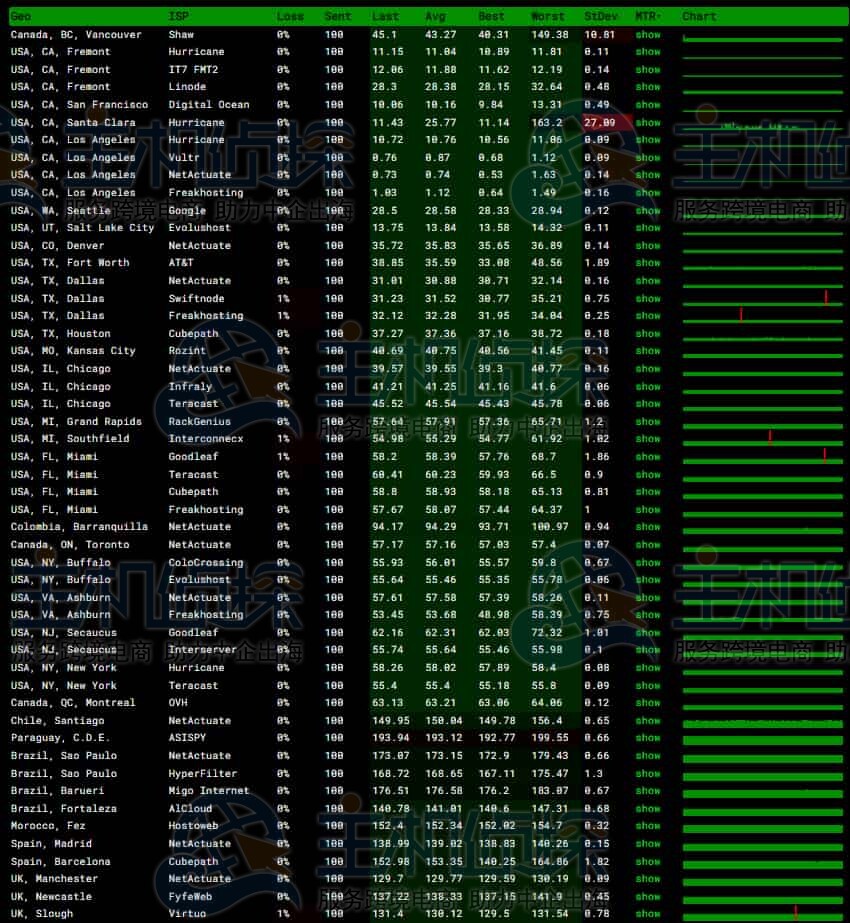Open MTR show link for Fremont Linode

coord(648,87)
